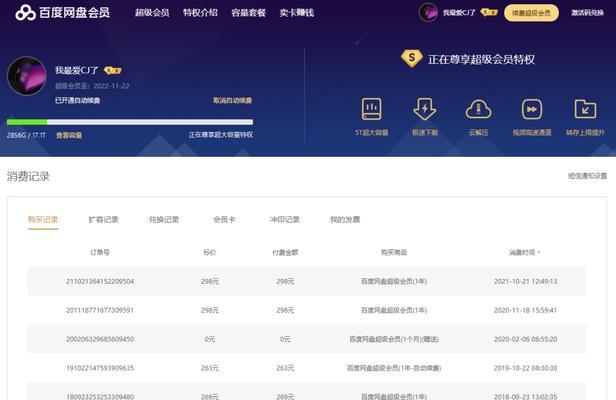Click the 订单号 column header
Screen dimensions: 616x400
tap(100, 252)
